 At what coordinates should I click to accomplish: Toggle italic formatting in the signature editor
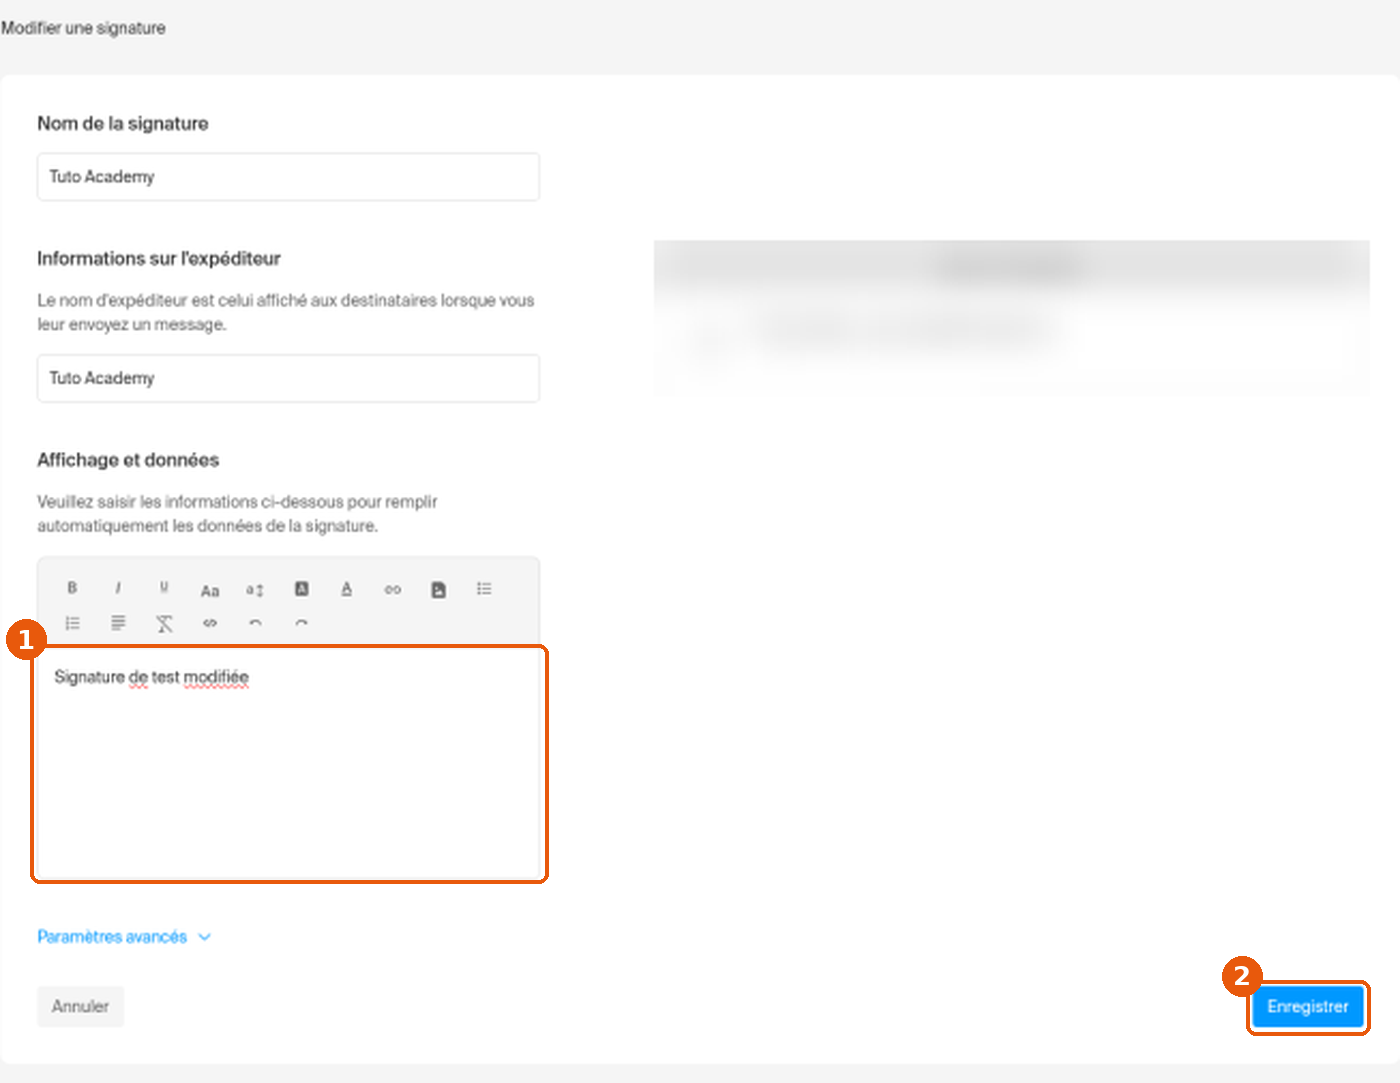pos(118,588)
